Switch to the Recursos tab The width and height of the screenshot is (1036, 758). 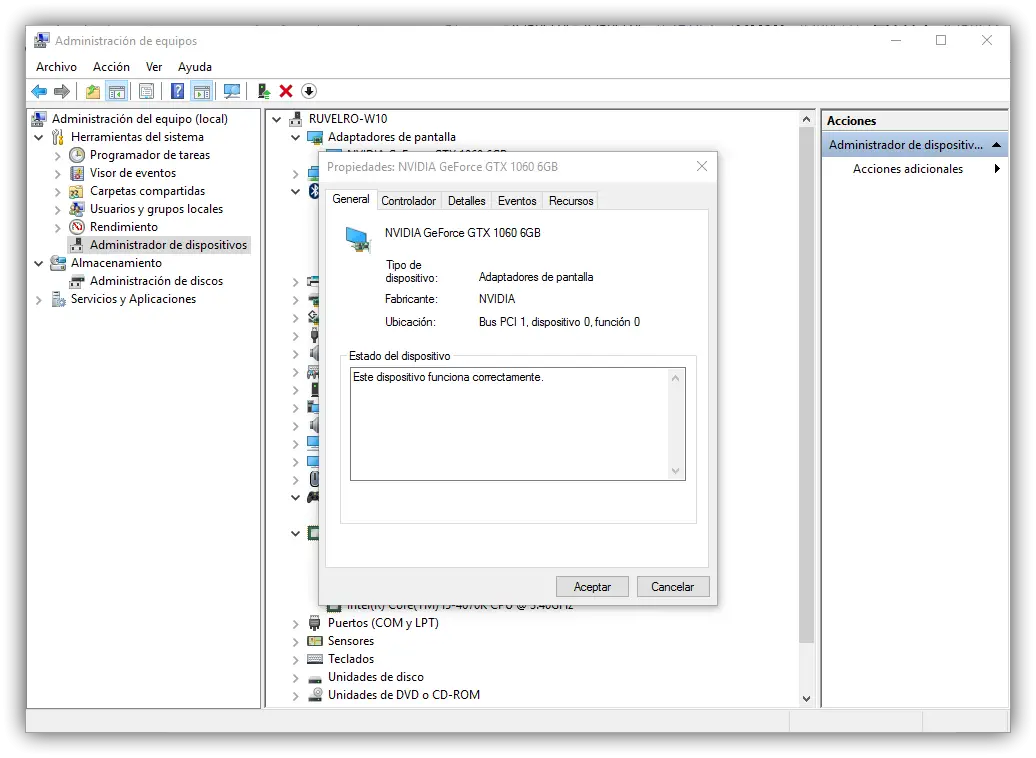click(571, 201)
